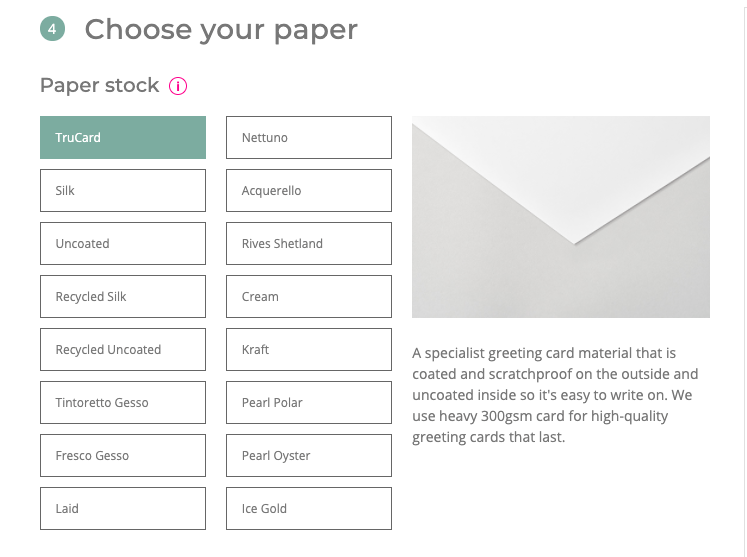Pick Pearl Oyster paper stock
Image resolution: width=747 pixels, height=557 pixels.
coord(309,456)
